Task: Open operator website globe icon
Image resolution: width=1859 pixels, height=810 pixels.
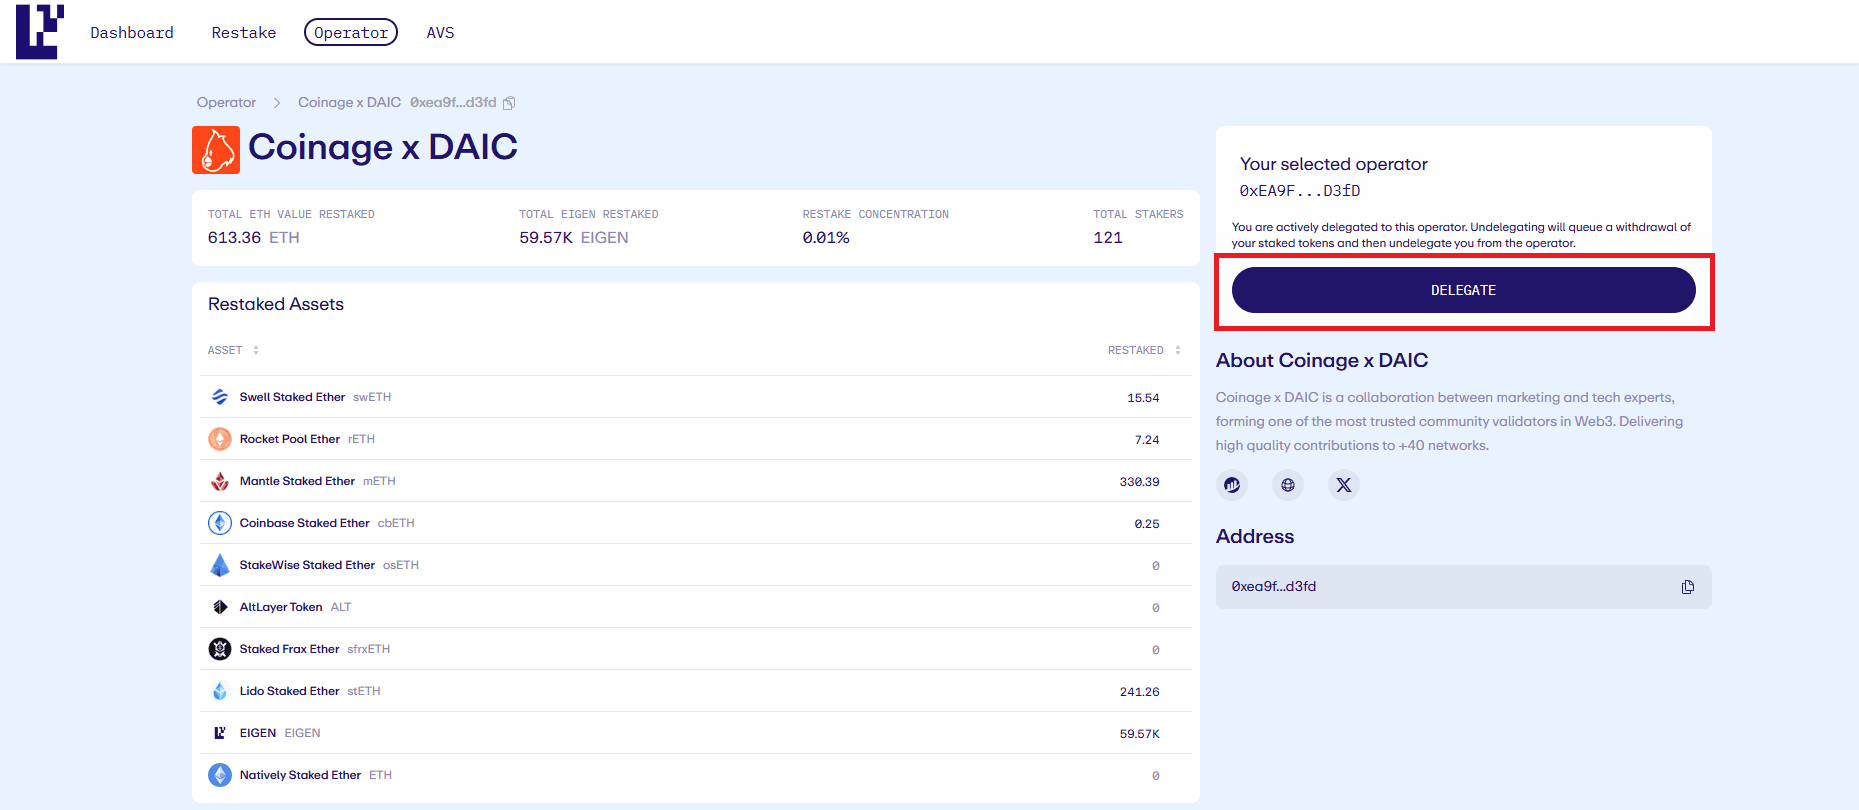Action: (1287, 485)
